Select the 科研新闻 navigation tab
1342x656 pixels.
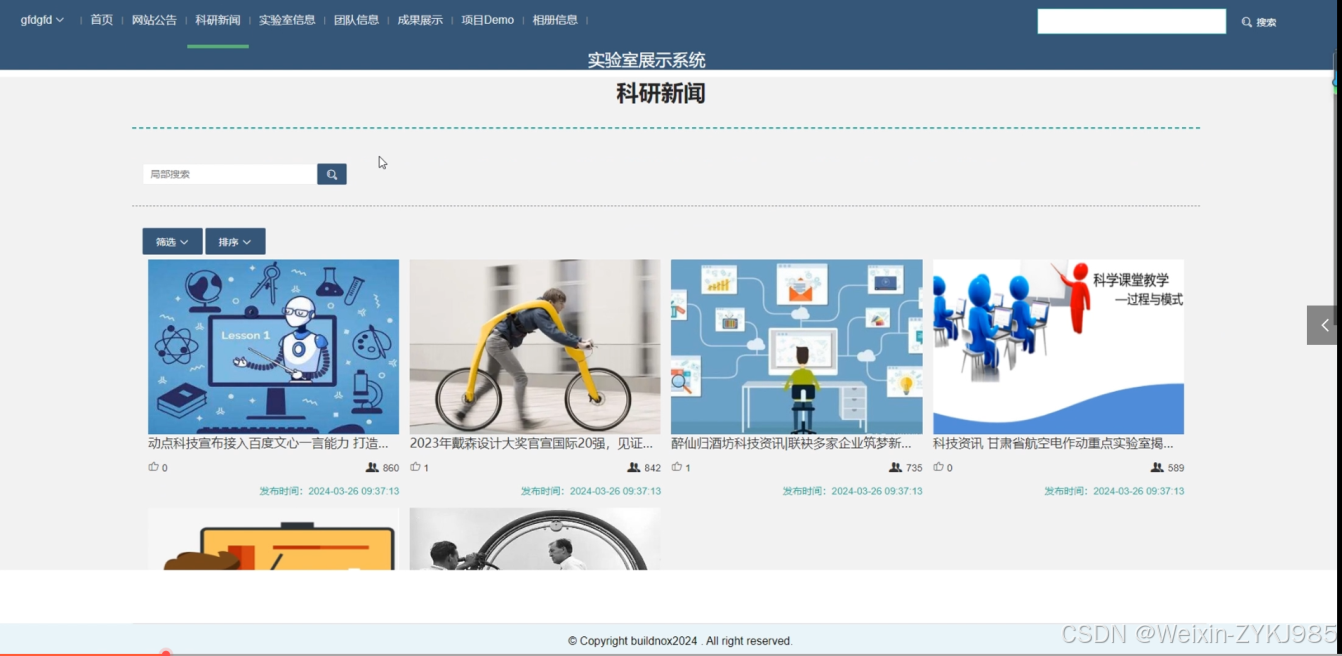(x=218, y=20)
